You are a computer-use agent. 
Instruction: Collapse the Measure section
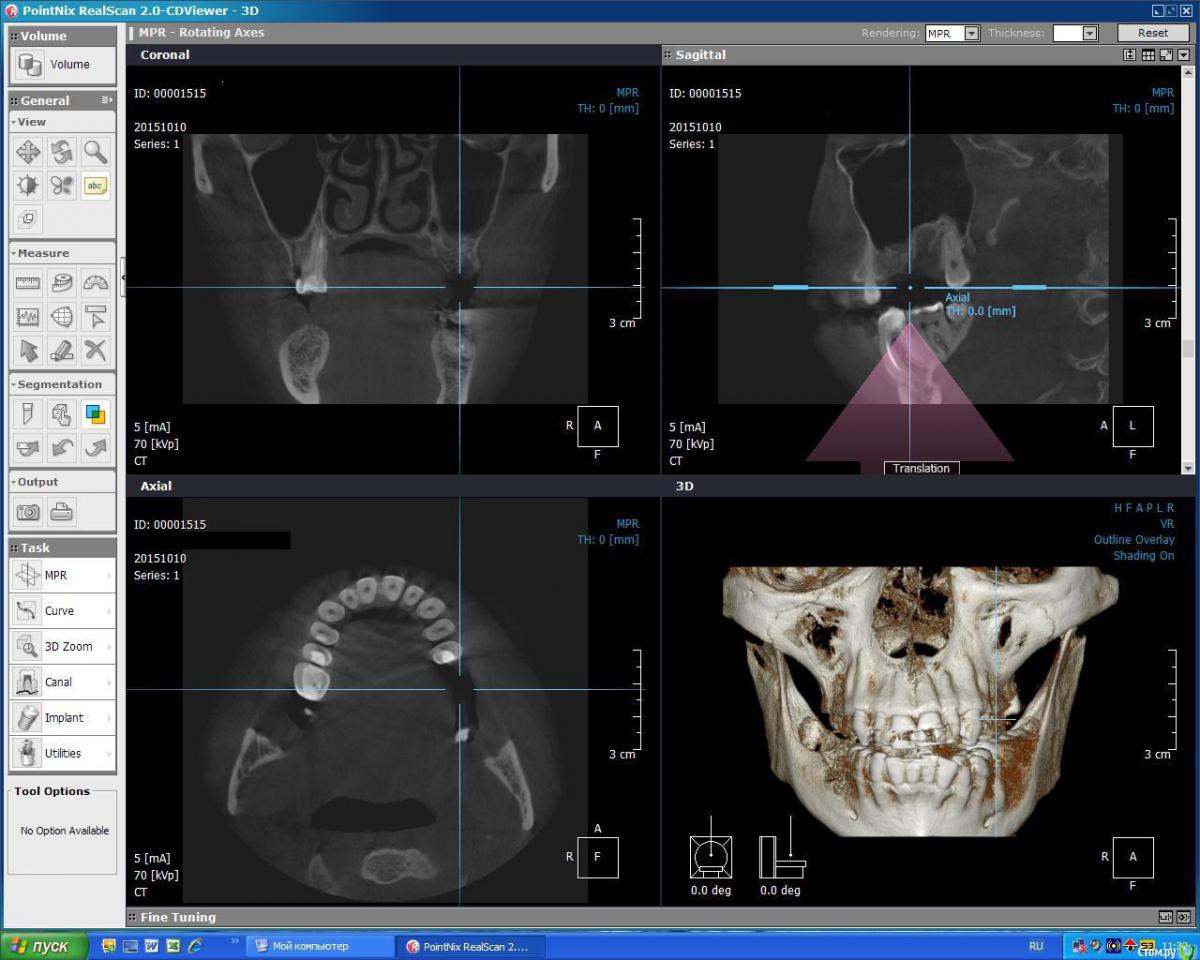tap(14, 254)
